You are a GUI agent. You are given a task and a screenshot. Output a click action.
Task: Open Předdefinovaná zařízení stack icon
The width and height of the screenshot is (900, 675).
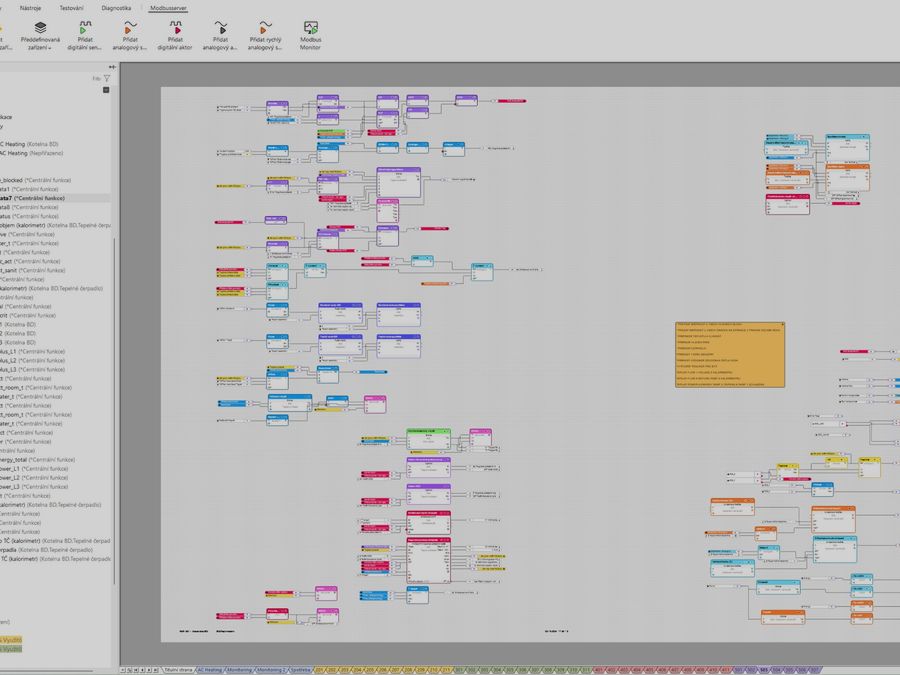pyautogui.click(x=40, y=28)
